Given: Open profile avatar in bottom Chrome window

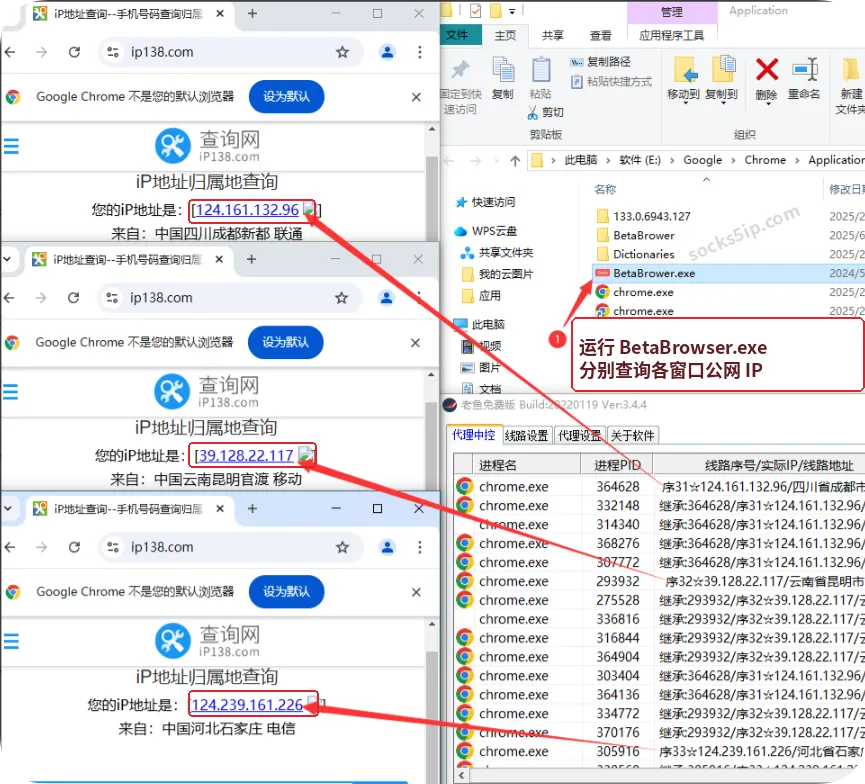Looking at the screenshot, I should tap(387, 547).
